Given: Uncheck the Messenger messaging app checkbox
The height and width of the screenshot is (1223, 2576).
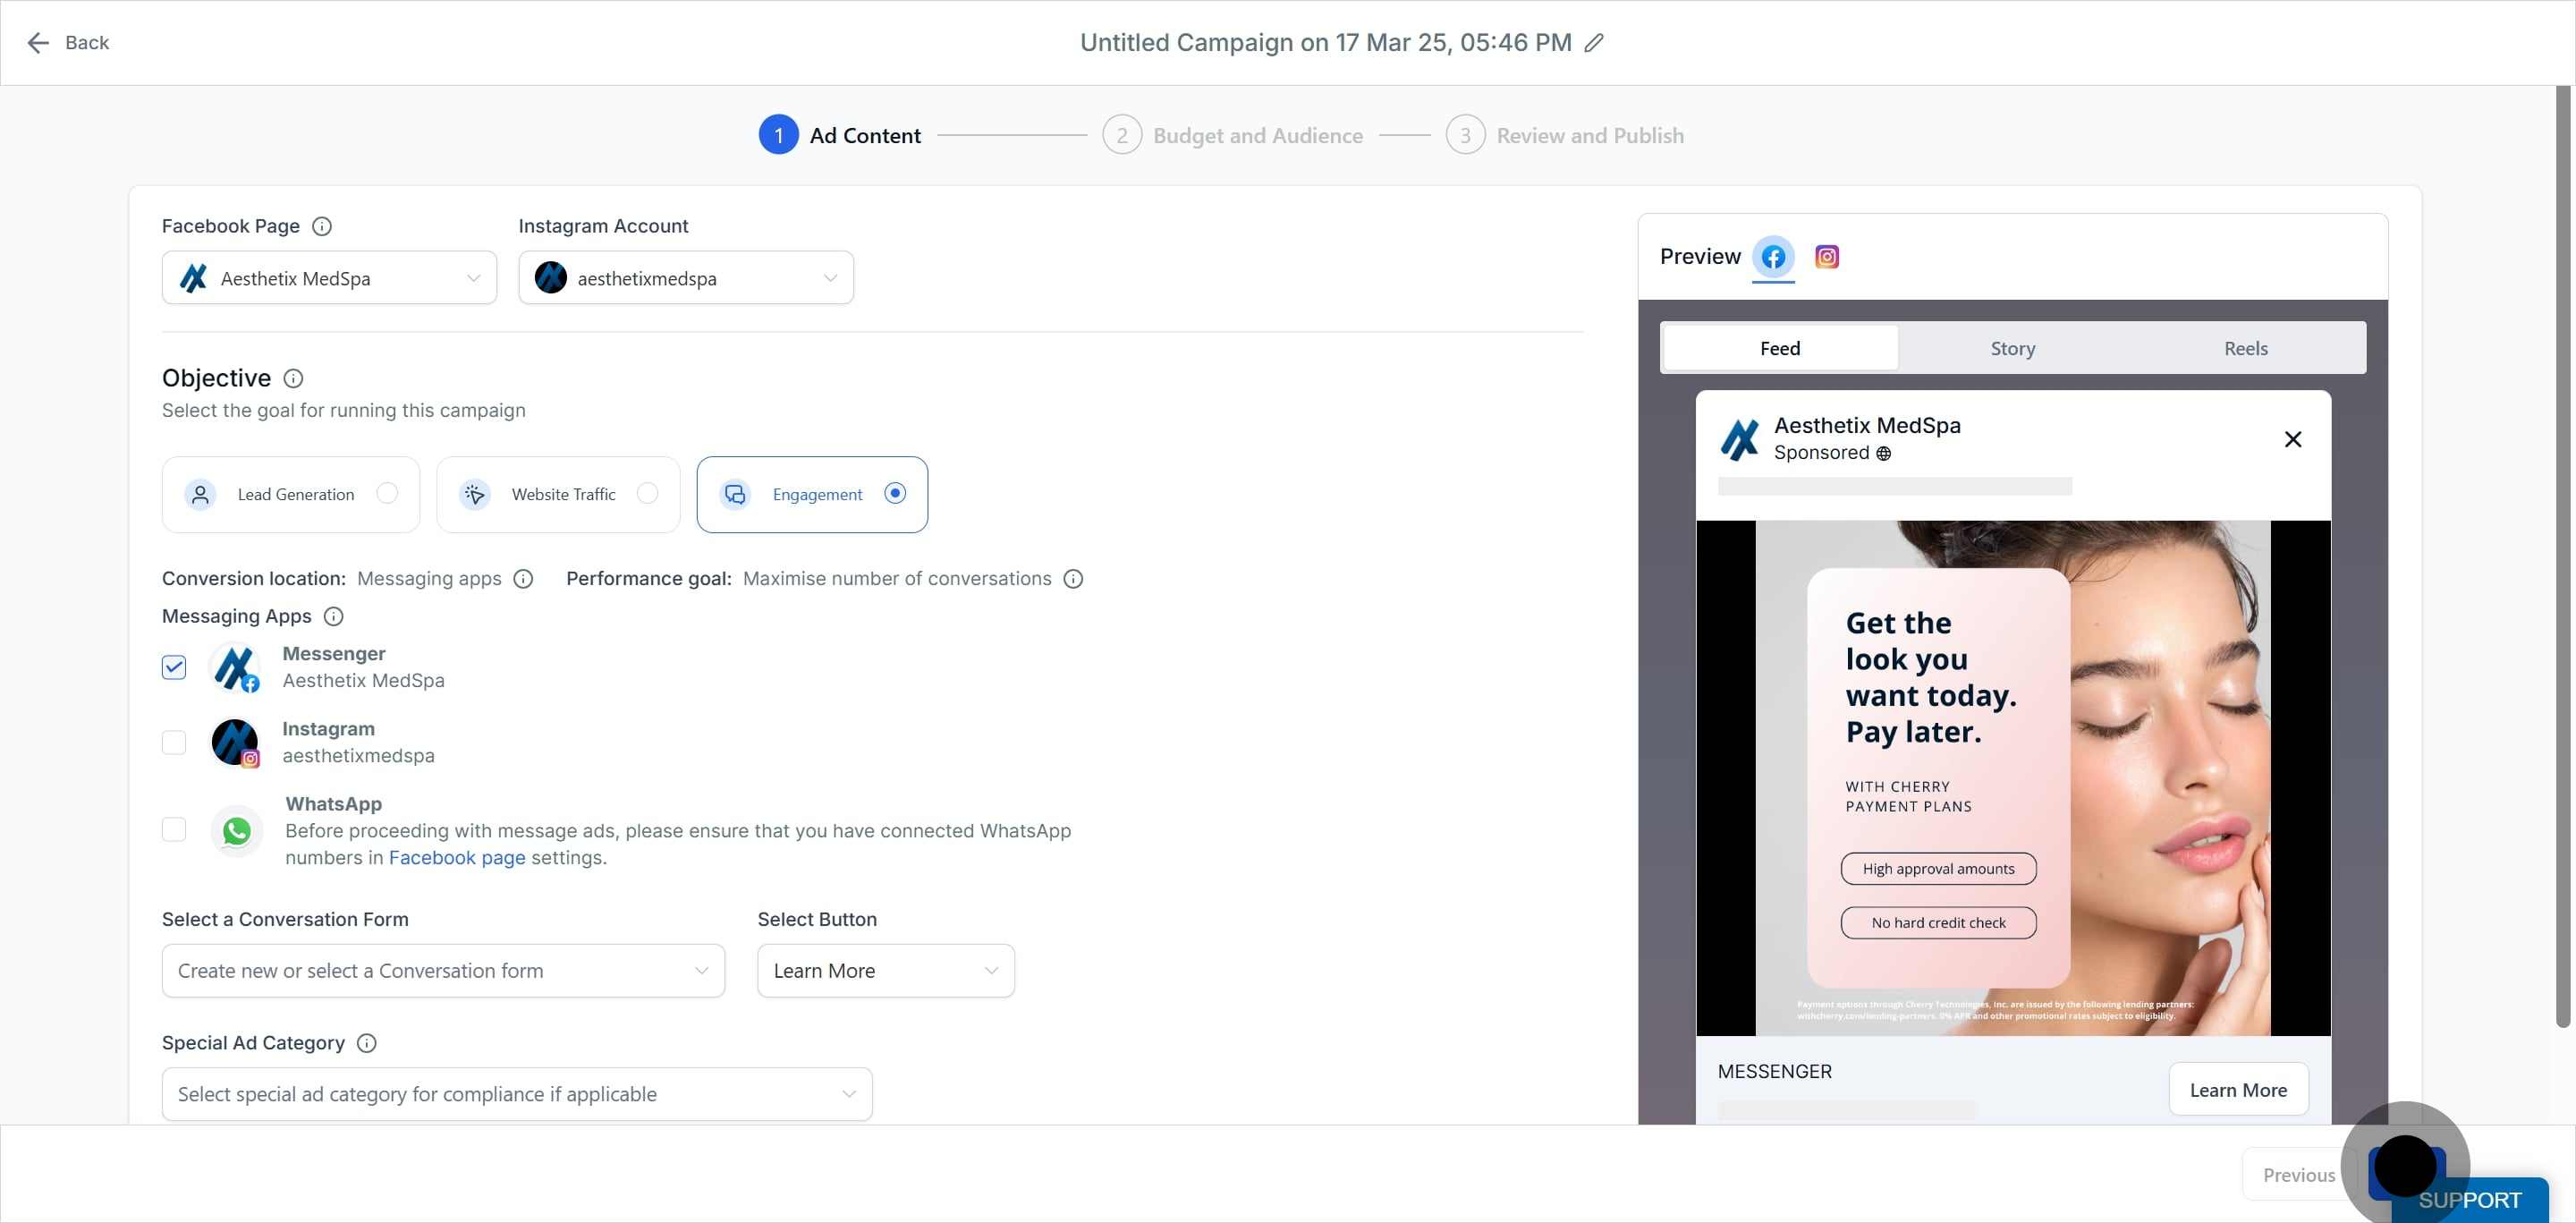Looking at the screenshot, I should (x=174, y=667).
